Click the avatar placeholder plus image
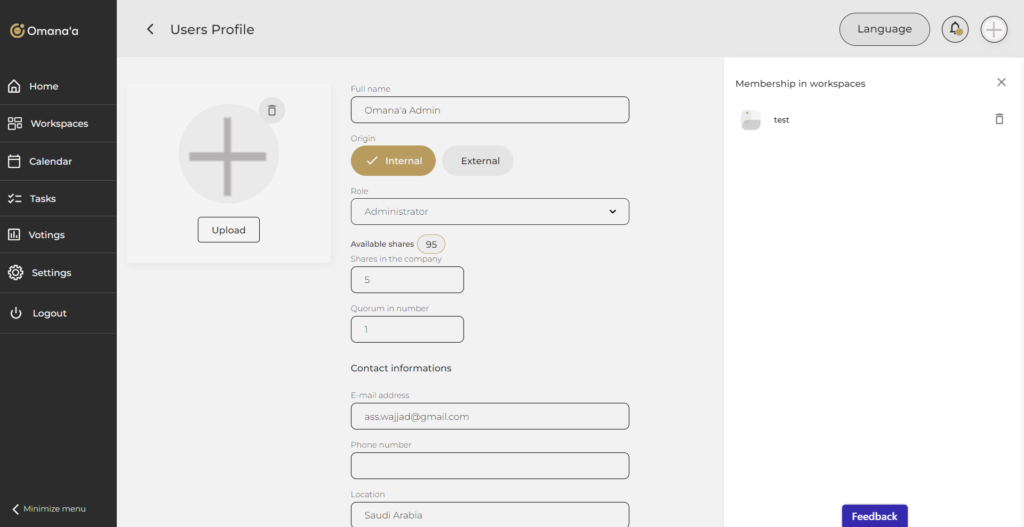 point(228,155)
